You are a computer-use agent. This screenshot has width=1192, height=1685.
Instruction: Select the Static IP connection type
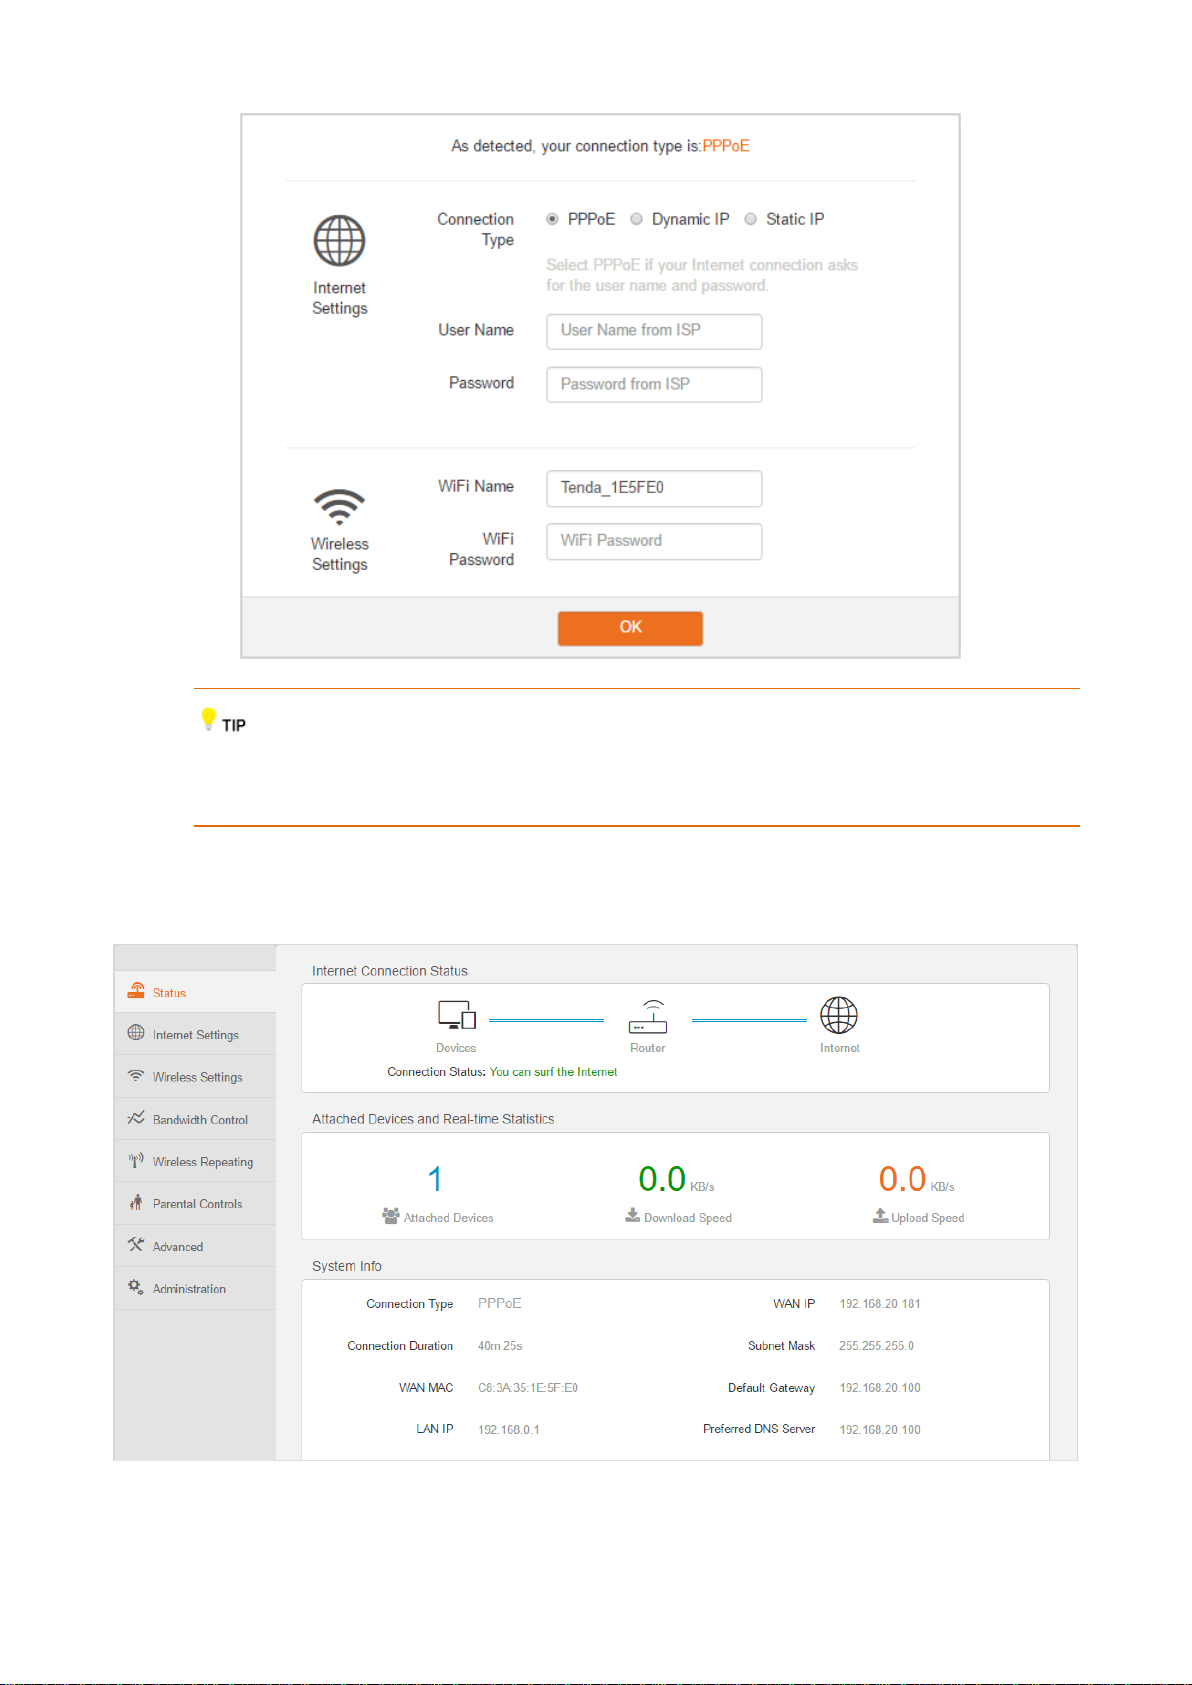click(750, 219)
